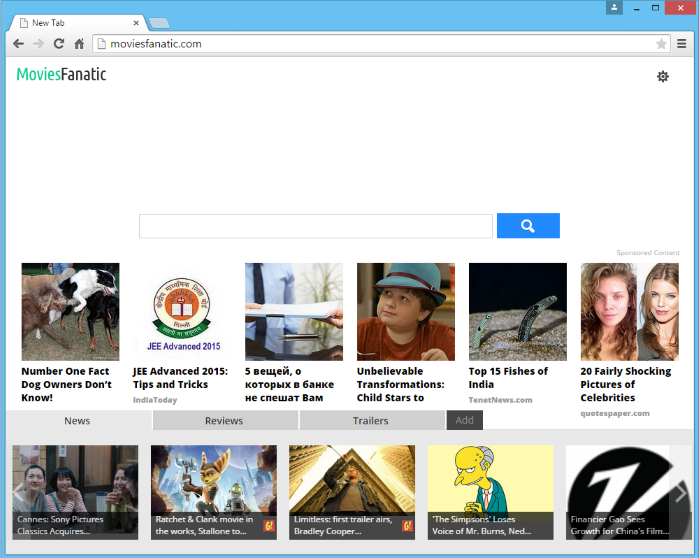Open a new browser tab

159,23
